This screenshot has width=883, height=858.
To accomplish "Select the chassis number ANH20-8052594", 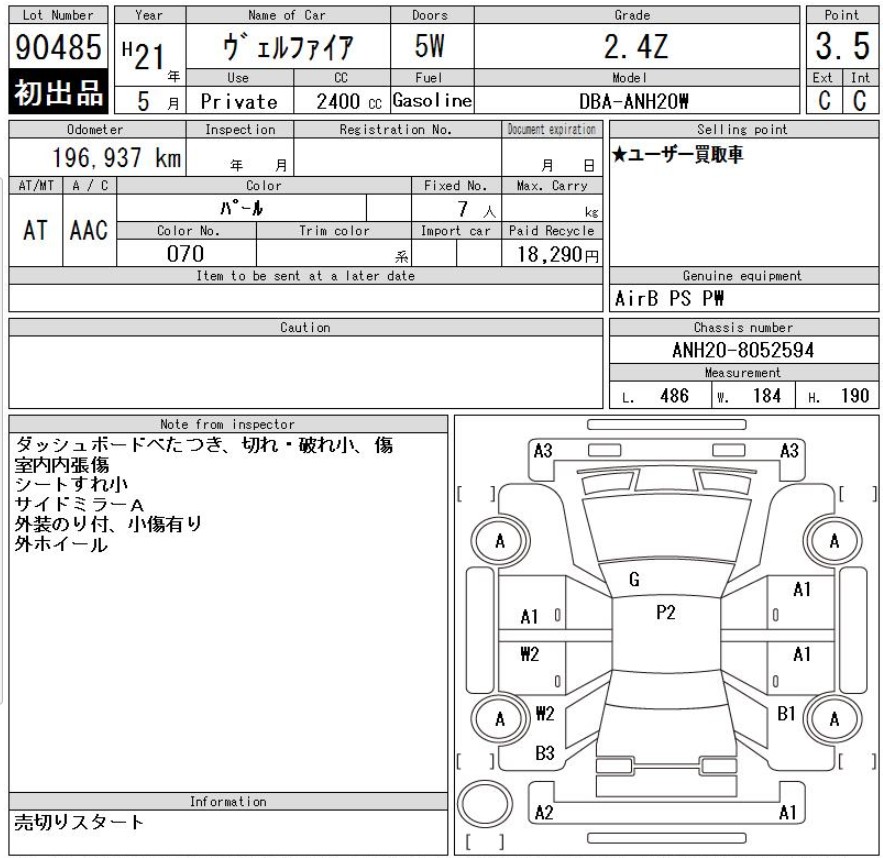I will [742, 351].
